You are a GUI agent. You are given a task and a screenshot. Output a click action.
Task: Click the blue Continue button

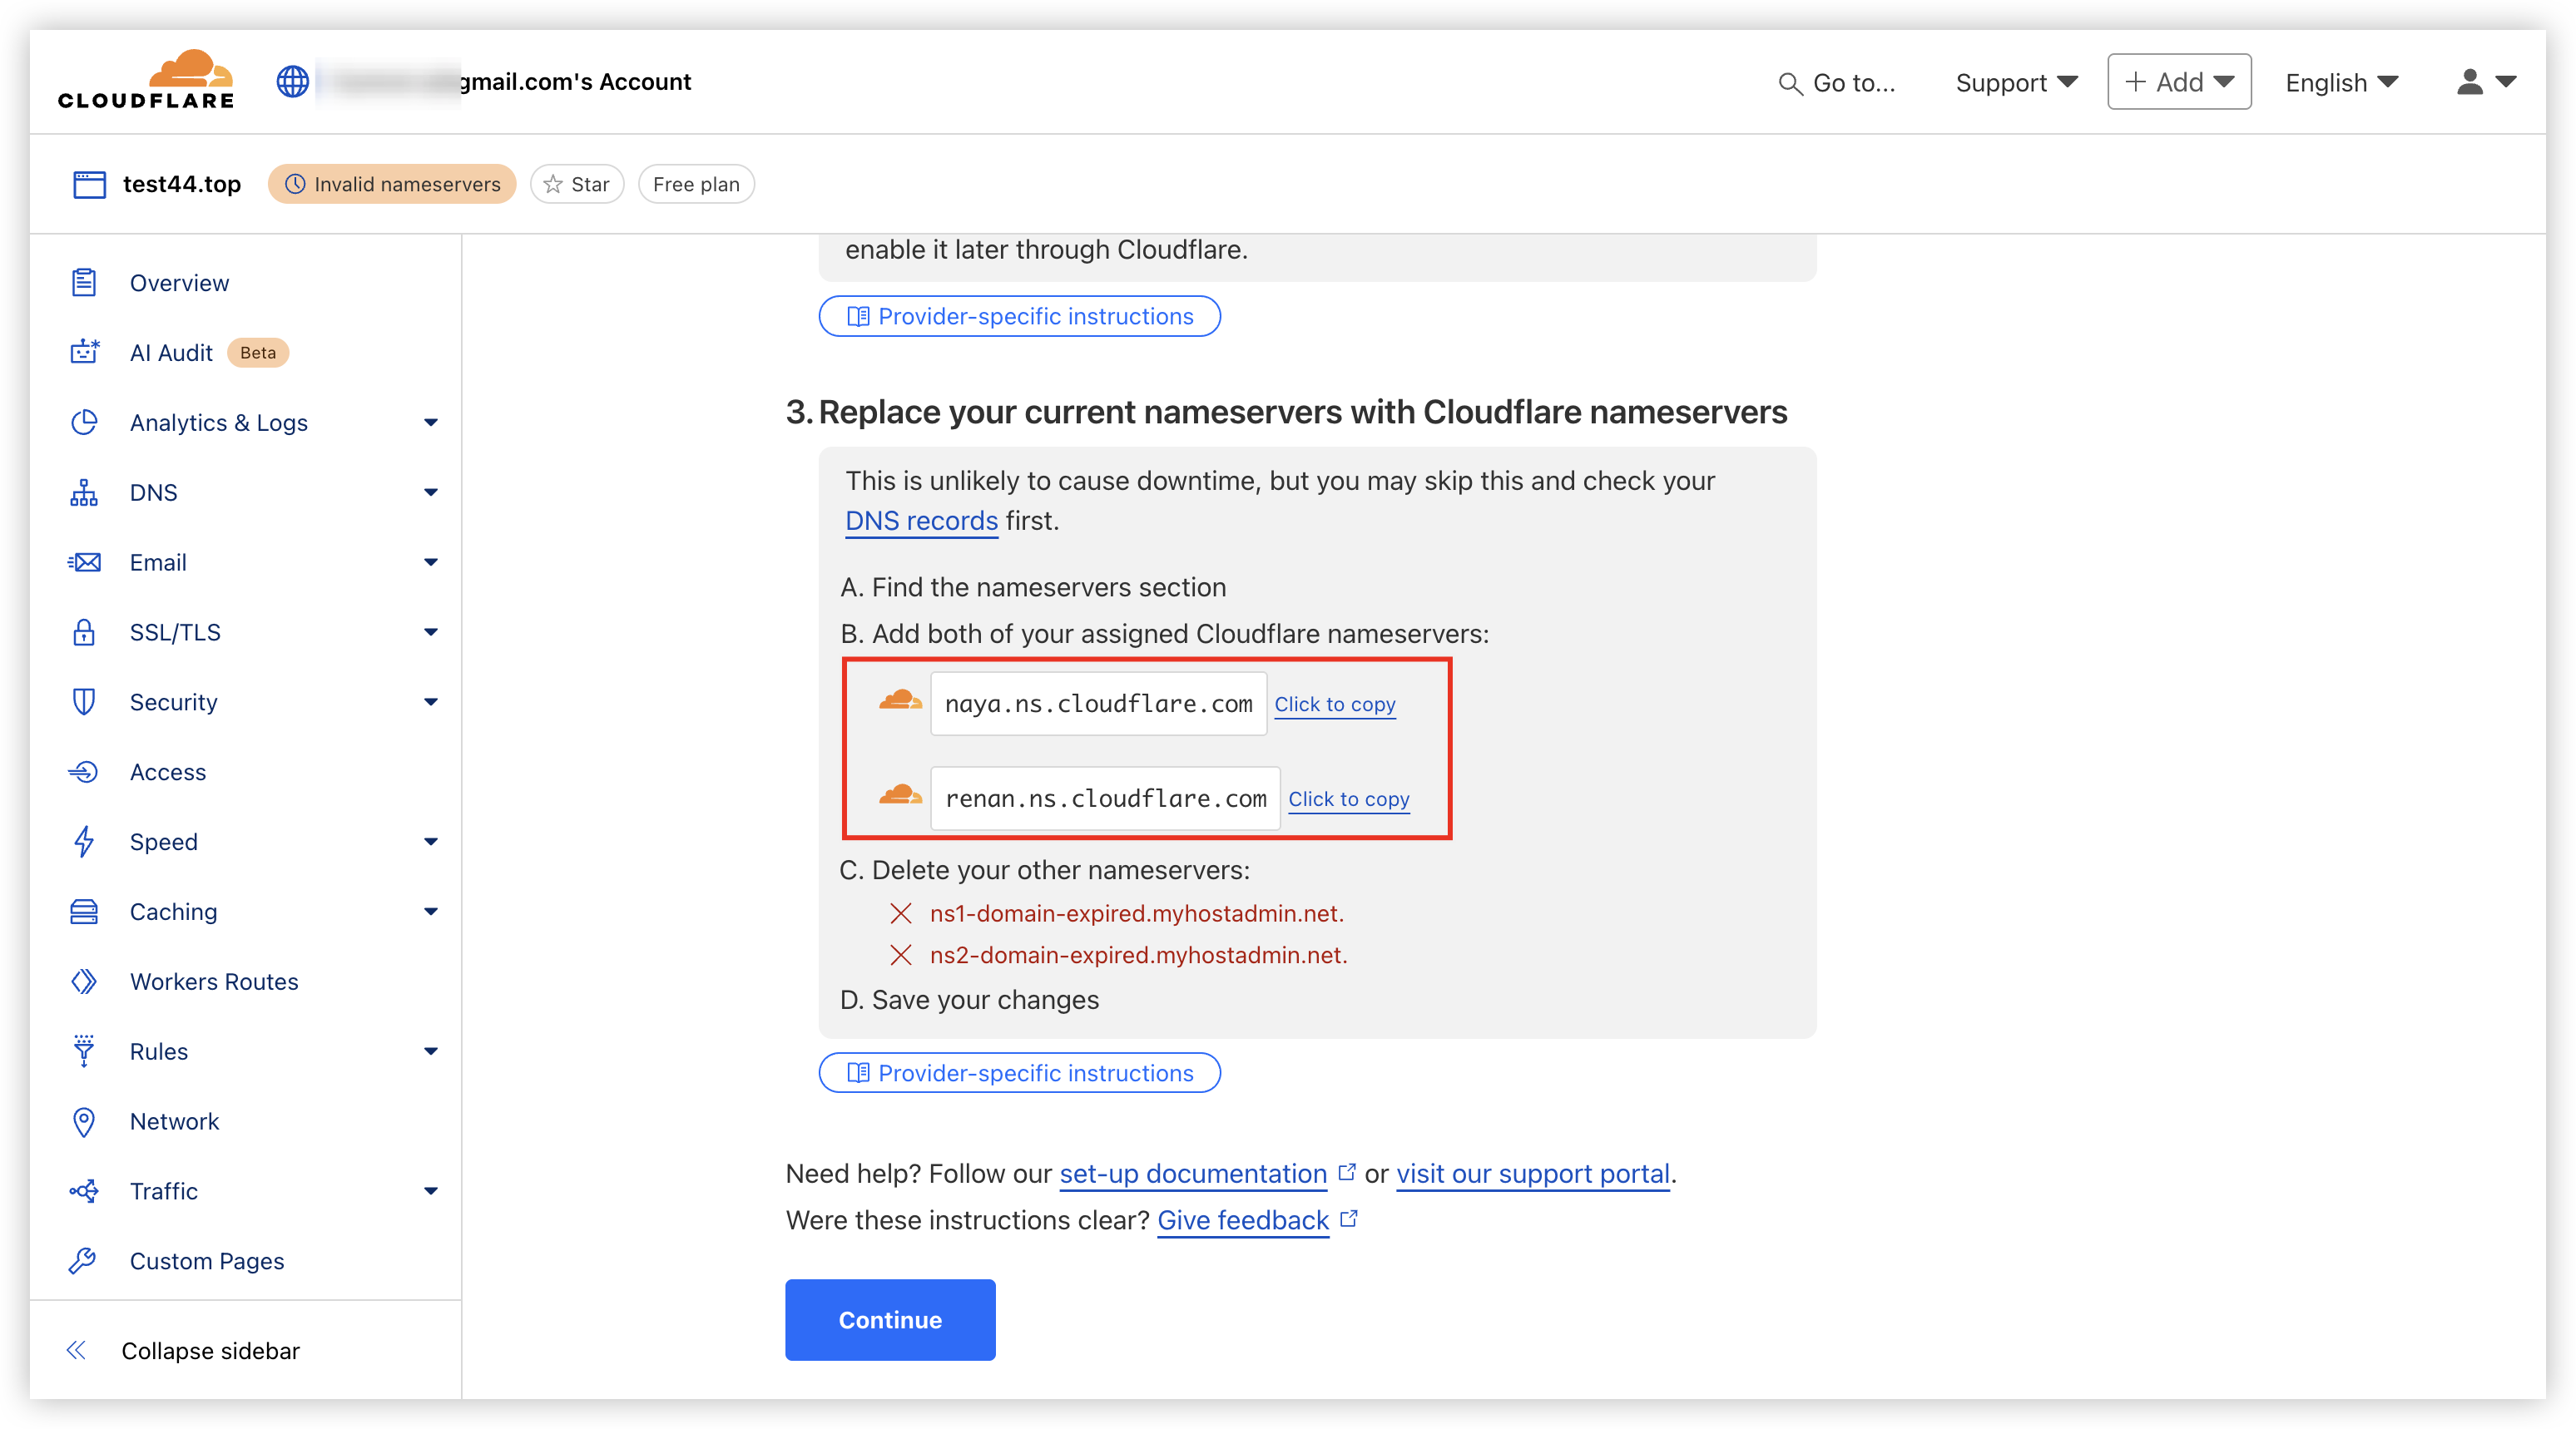click(x=890, y=1320)
